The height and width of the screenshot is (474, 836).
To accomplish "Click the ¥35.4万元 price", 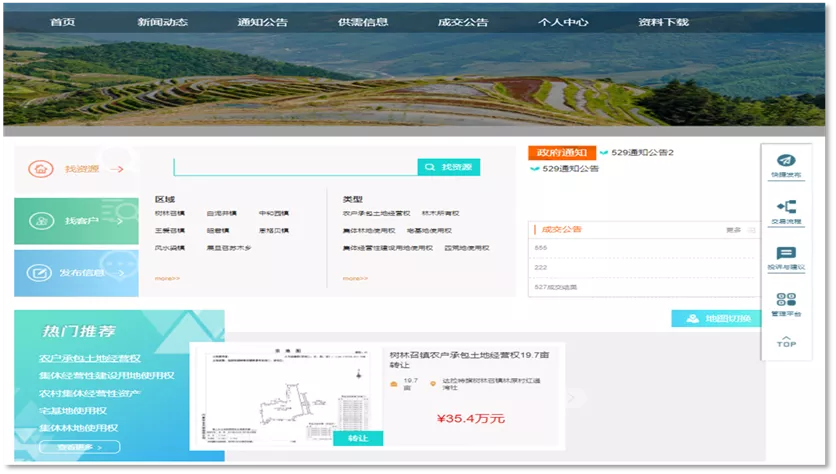I will pyautogui.click(x=471, y=419).
